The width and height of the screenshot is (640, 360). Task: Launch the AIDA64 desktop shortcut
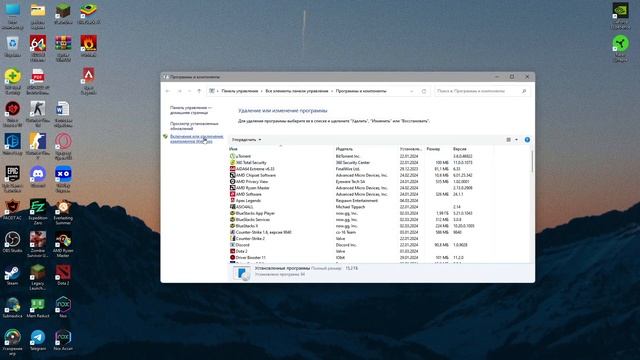pyautogui.click(x=38, y=48)
